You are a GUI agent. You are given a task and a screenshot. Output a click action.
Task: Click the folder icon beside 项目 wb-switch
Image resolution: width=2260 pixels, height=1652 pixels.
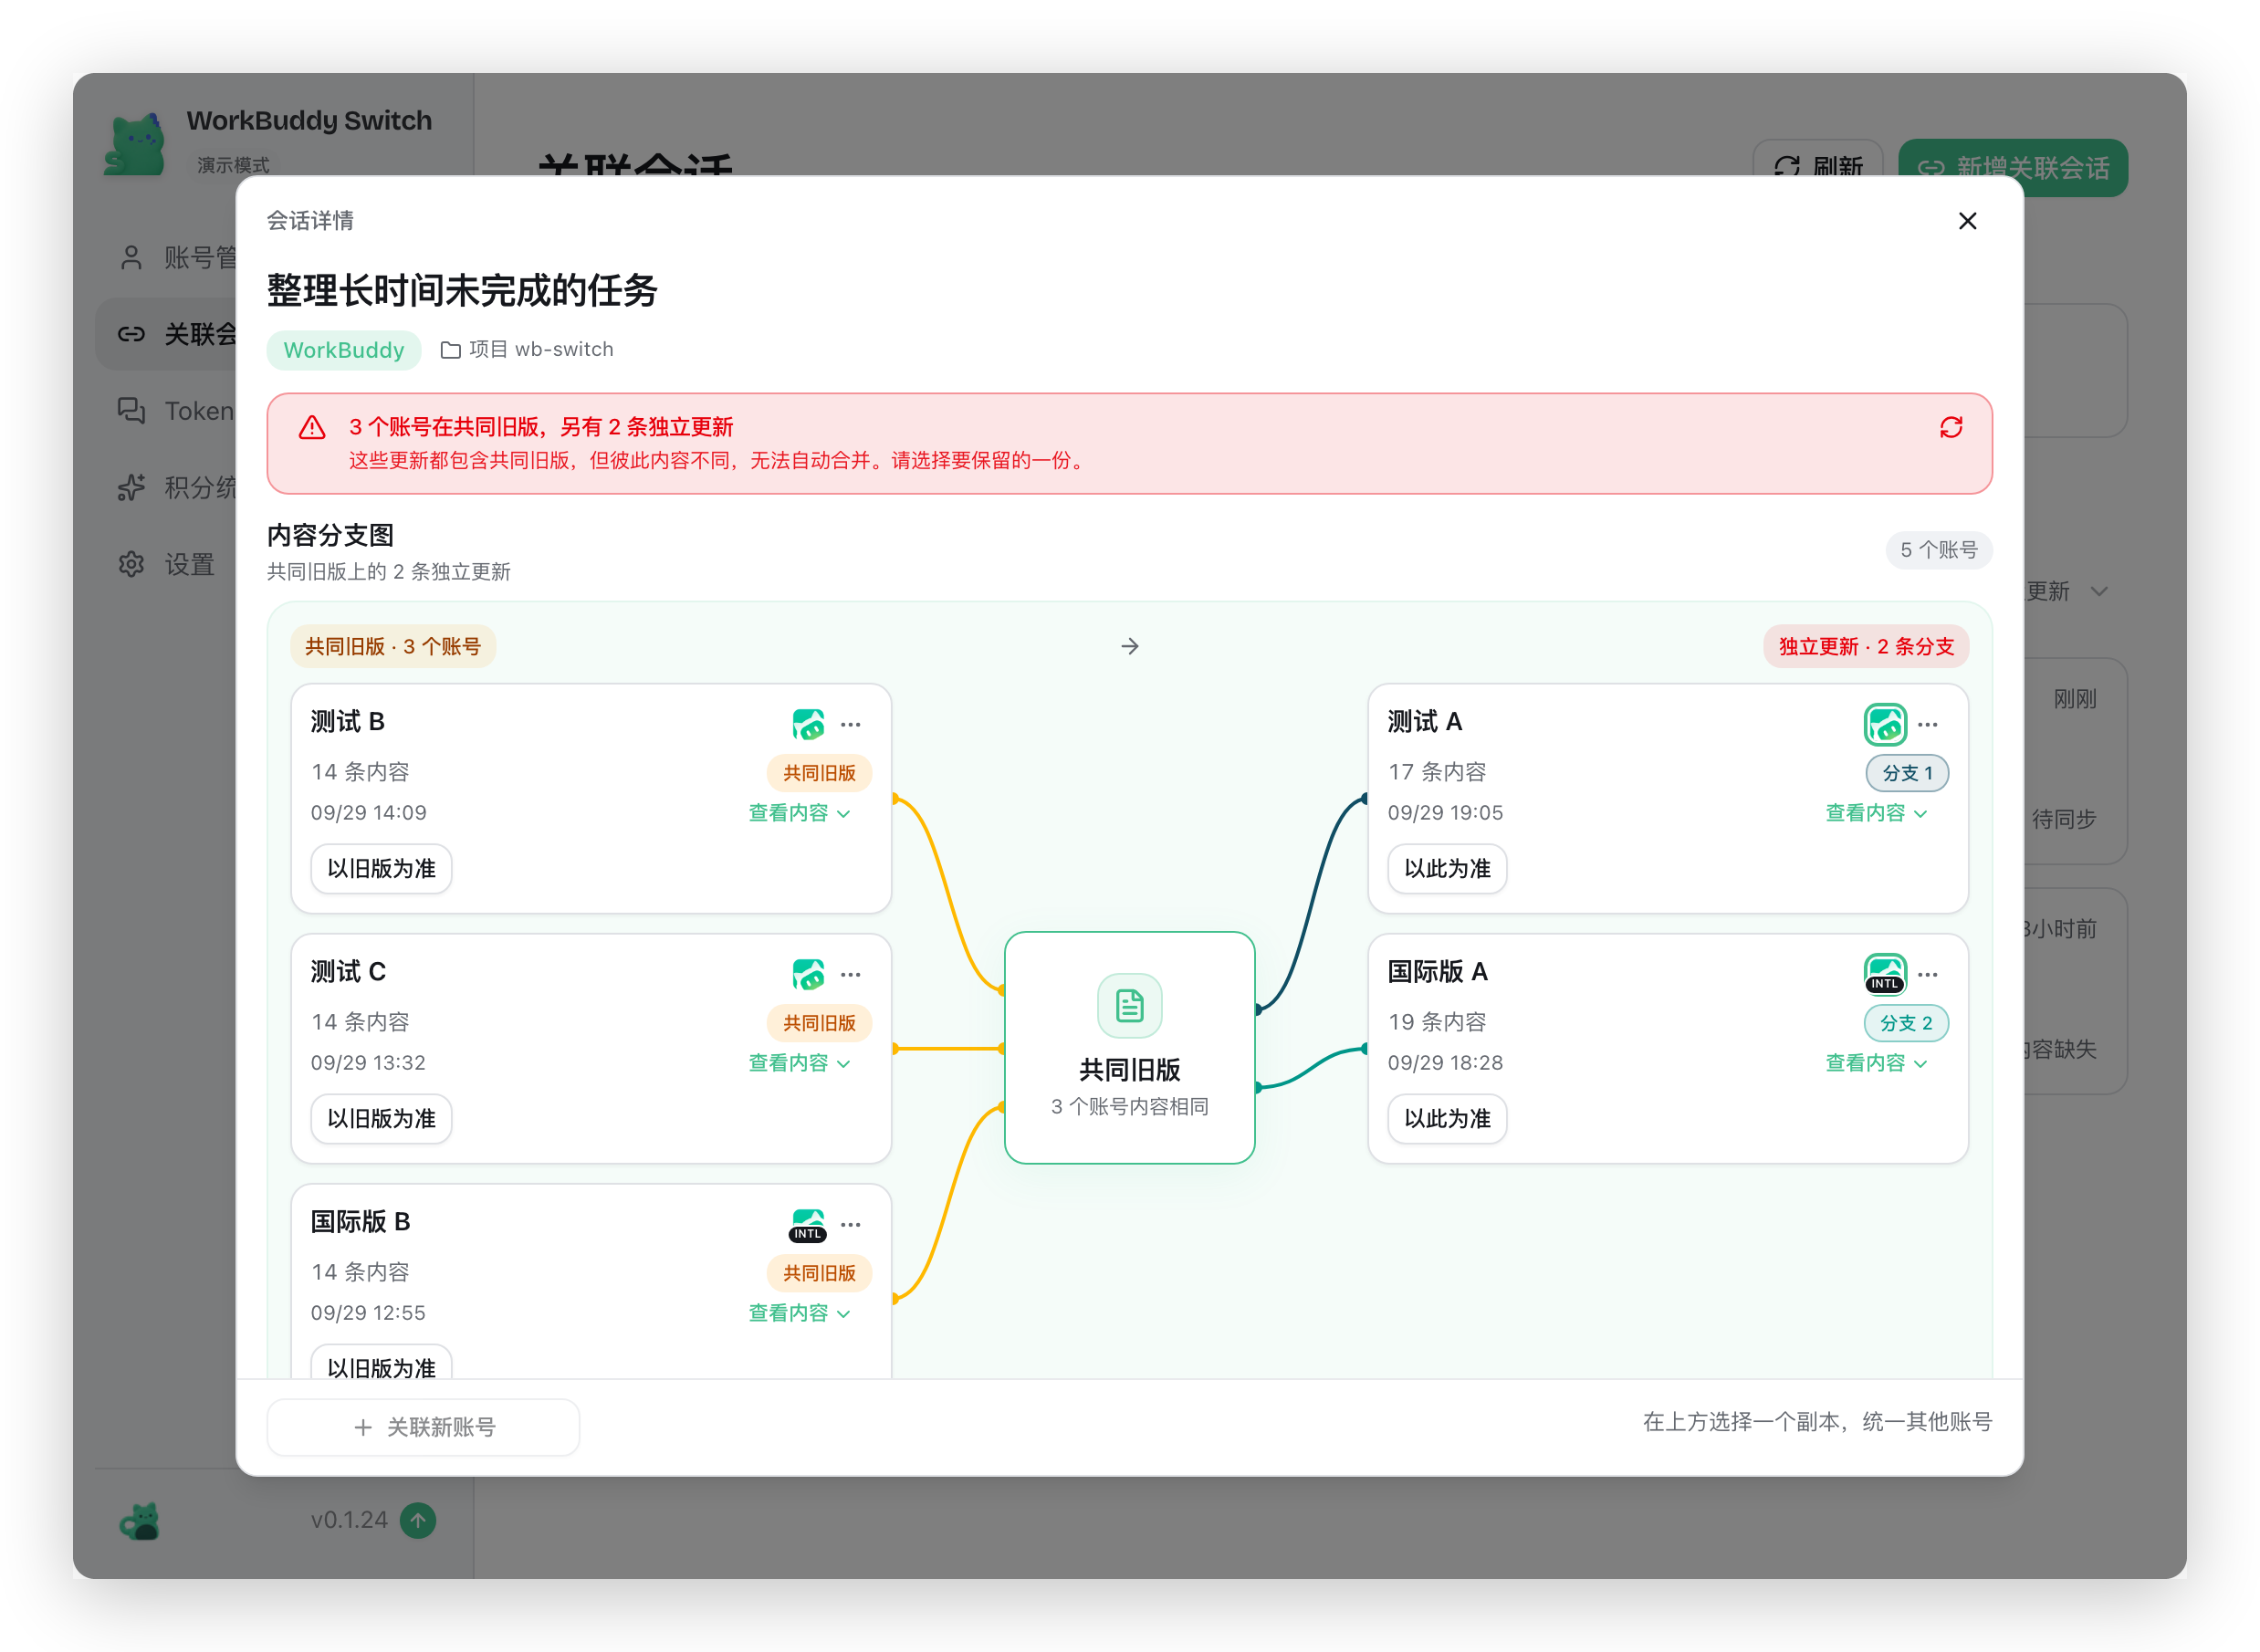pyautogui.click(x=450, y=350)
